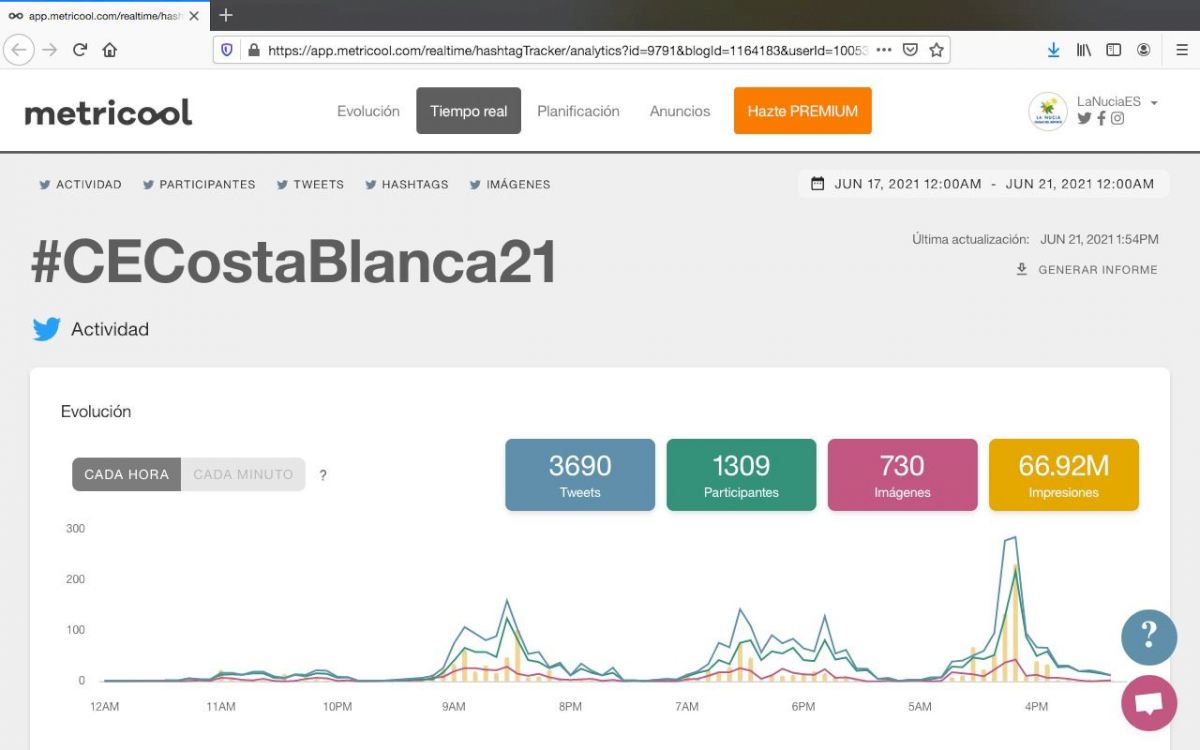Open the date range picker
Screen dimensions: 1200x750
point(983,184)
